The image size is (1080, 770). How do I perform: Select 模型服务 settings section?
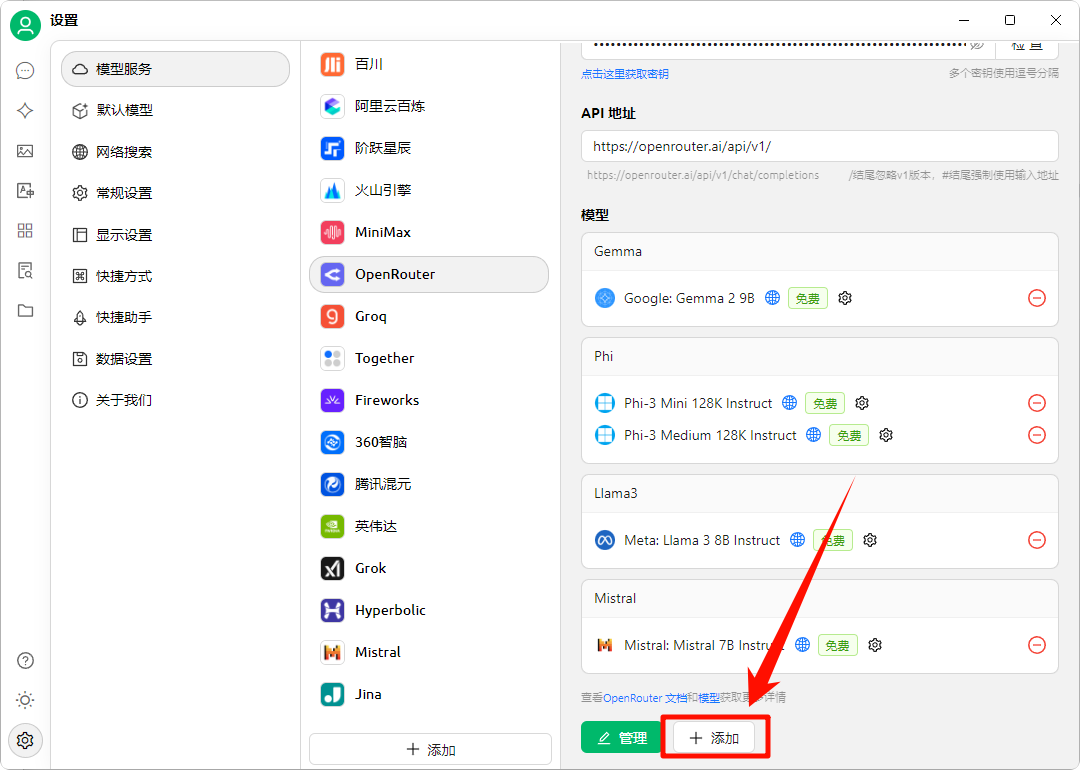tap(176, 69)
